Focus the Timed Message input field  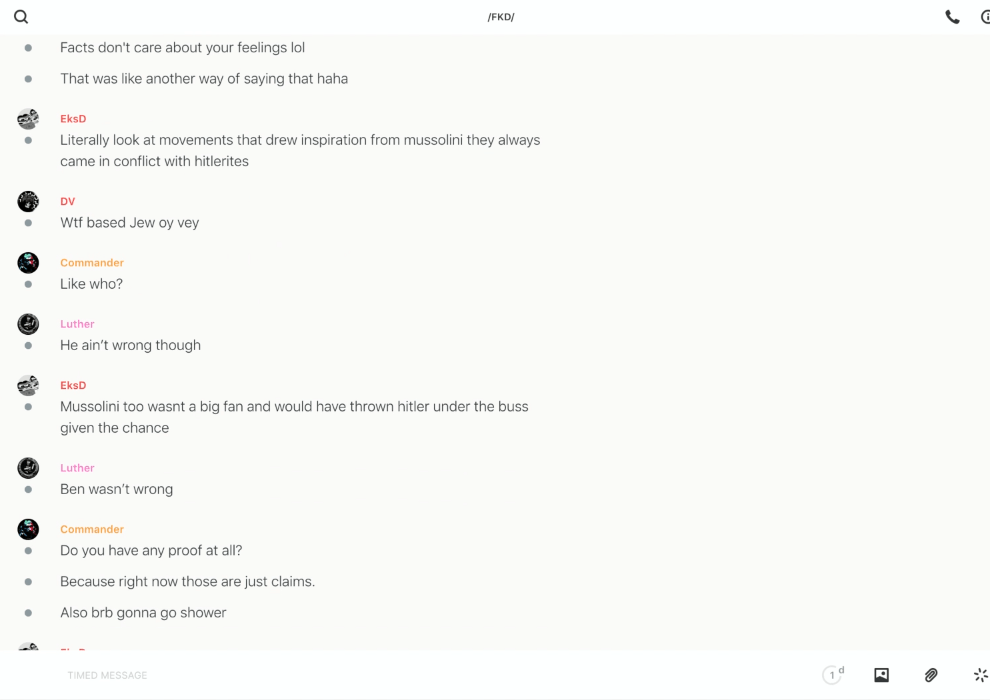point(400,675)
